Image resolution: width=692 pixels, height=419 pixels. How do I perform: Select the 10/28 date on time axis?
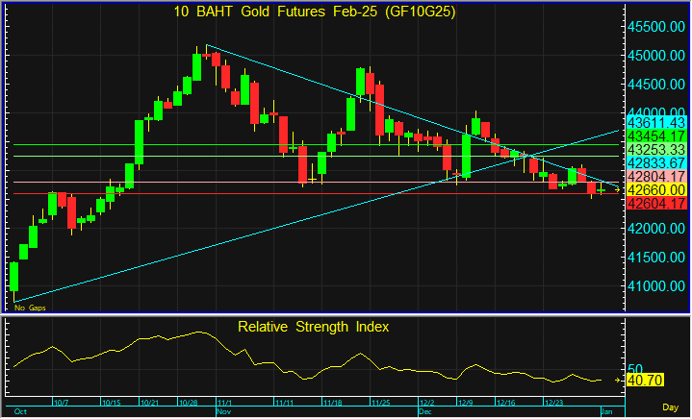[189, 403]
